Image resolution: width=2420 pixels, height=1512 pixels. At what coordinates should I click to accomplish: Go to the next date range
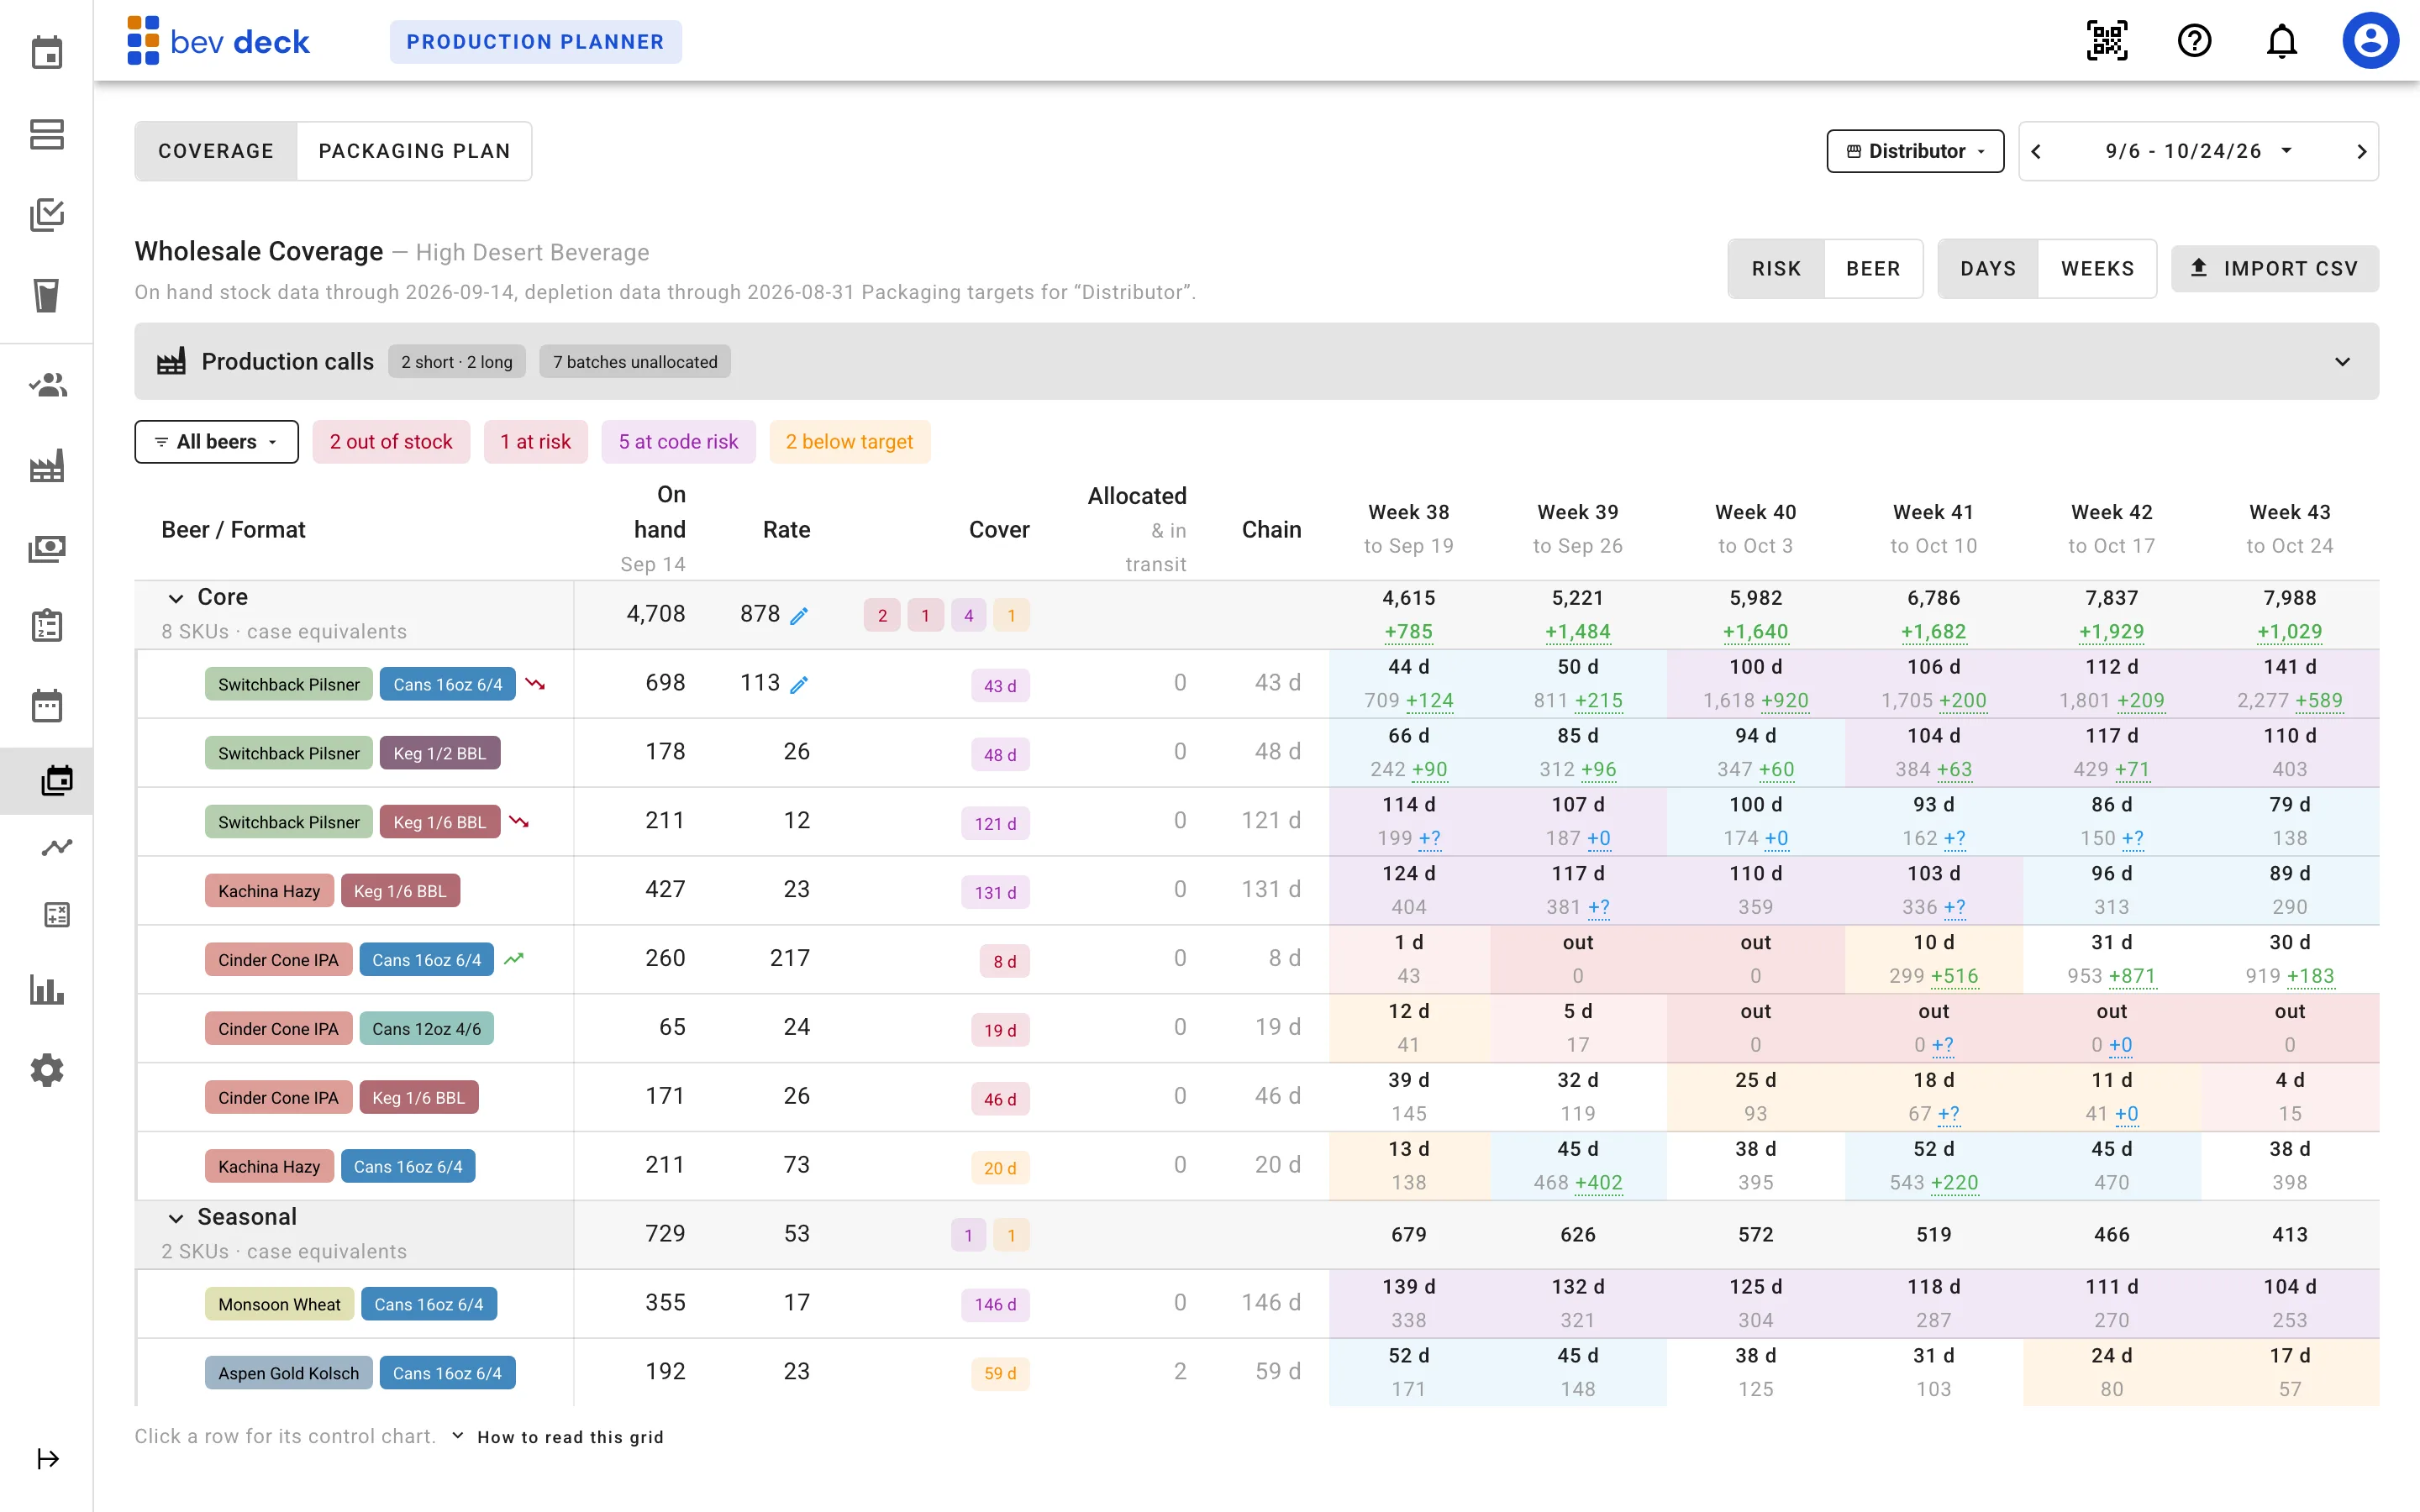click(2362, 152)
